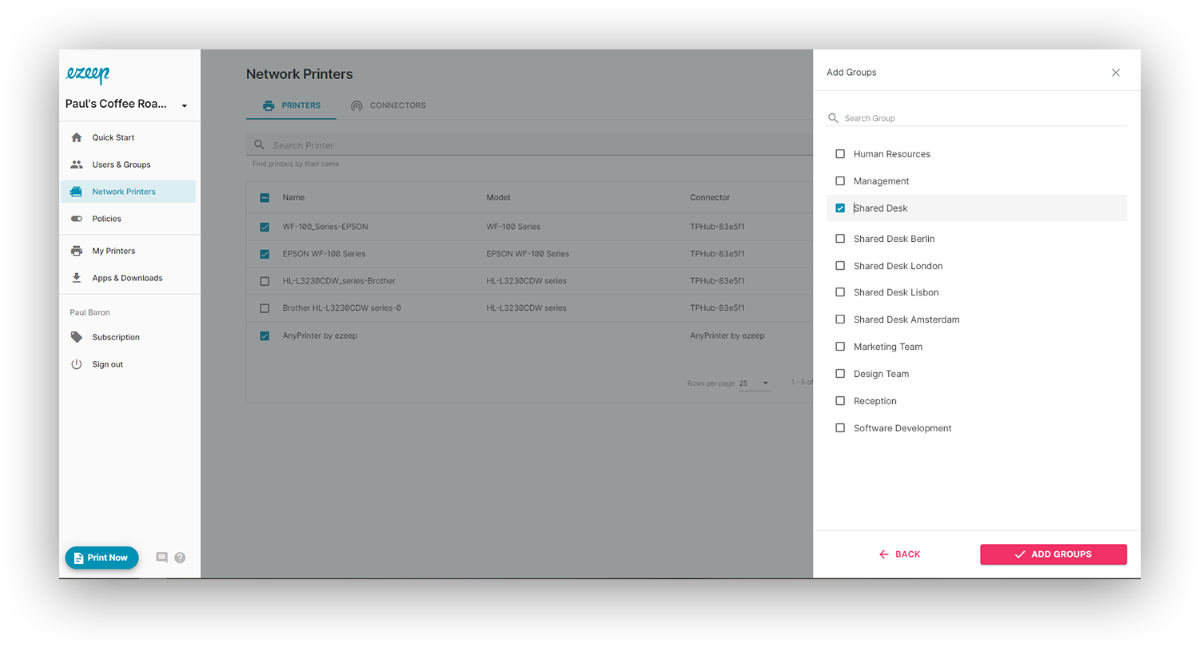Click the AnyPrinter by ezeep connector cell
Viewport: 1200px width, 648px height.
(727, 336)
